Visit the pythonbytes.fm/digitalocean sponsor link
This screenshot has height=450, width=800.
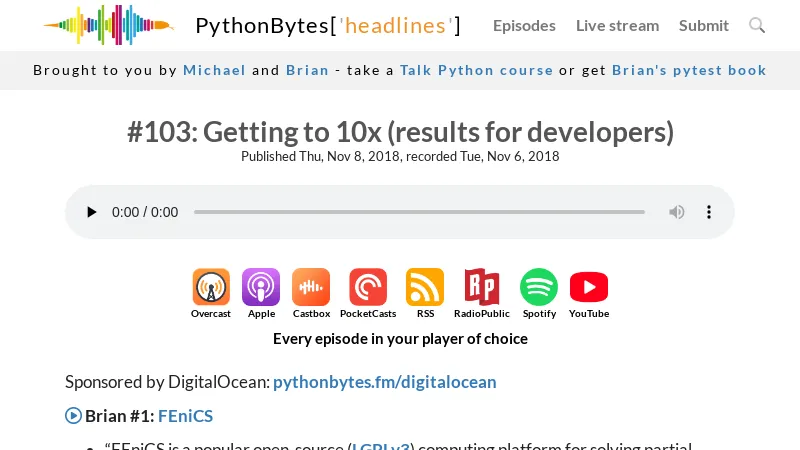(384, 382)
